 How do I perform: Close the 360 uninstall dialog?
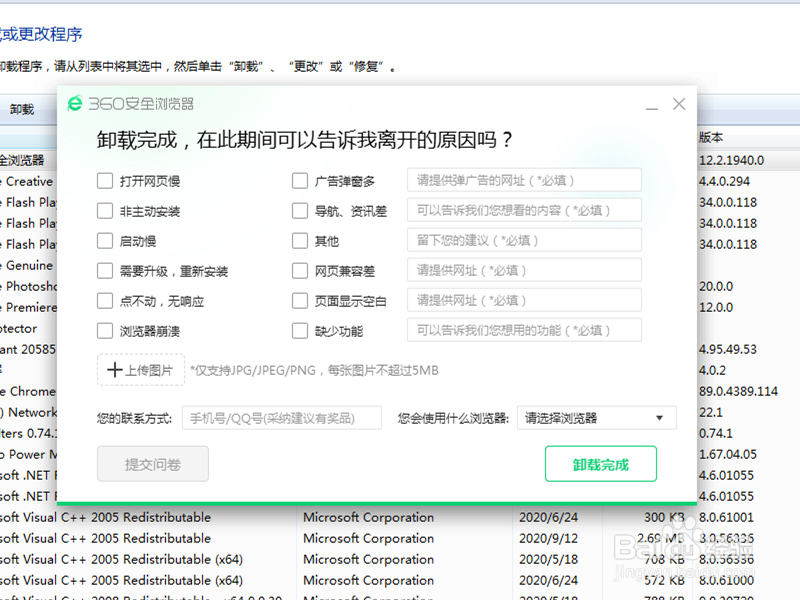[x=679, y=104]
